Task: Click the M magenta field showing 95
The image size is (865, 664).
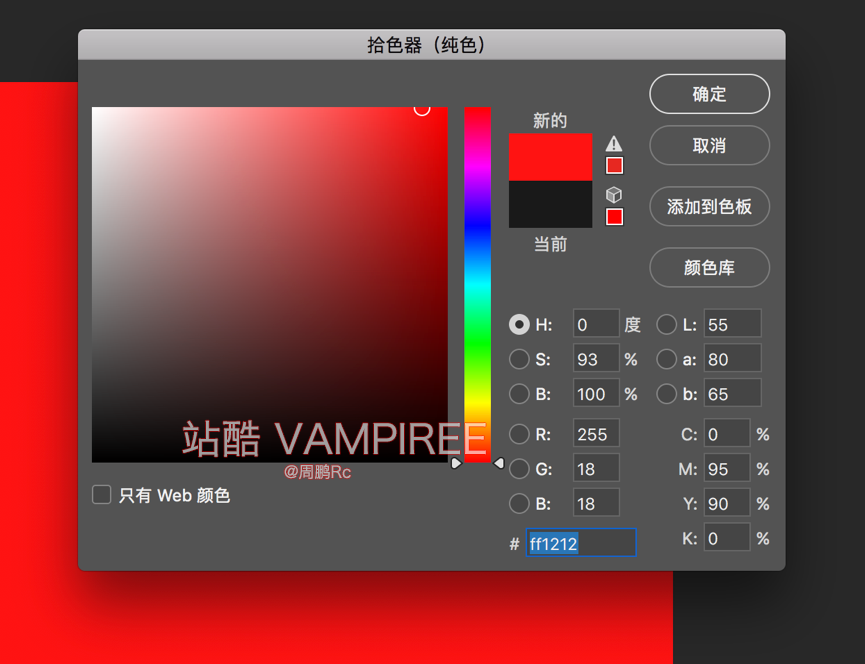Action: (727, 468)
